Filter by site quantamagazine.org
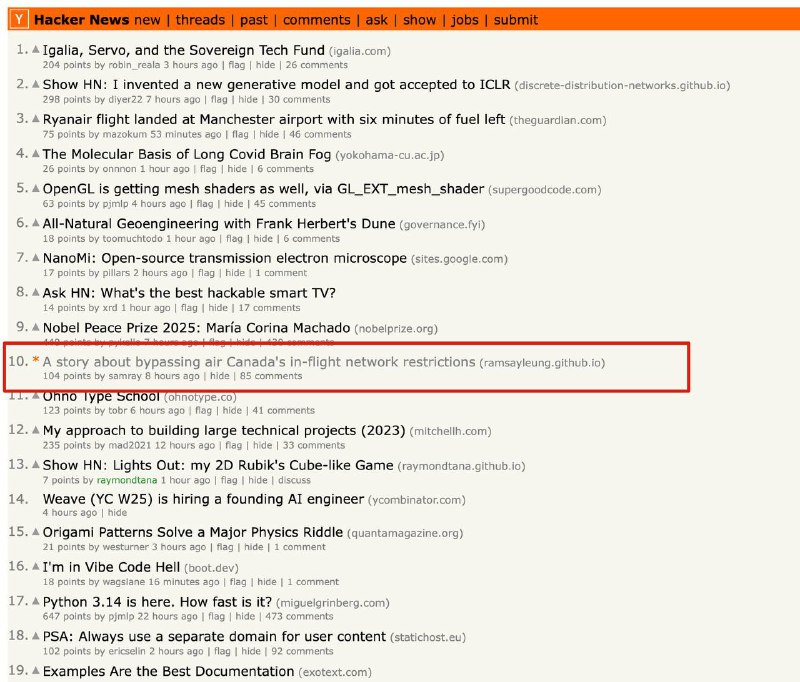The height and width of the screenshot is (682, 800). (x=405, y=533)
